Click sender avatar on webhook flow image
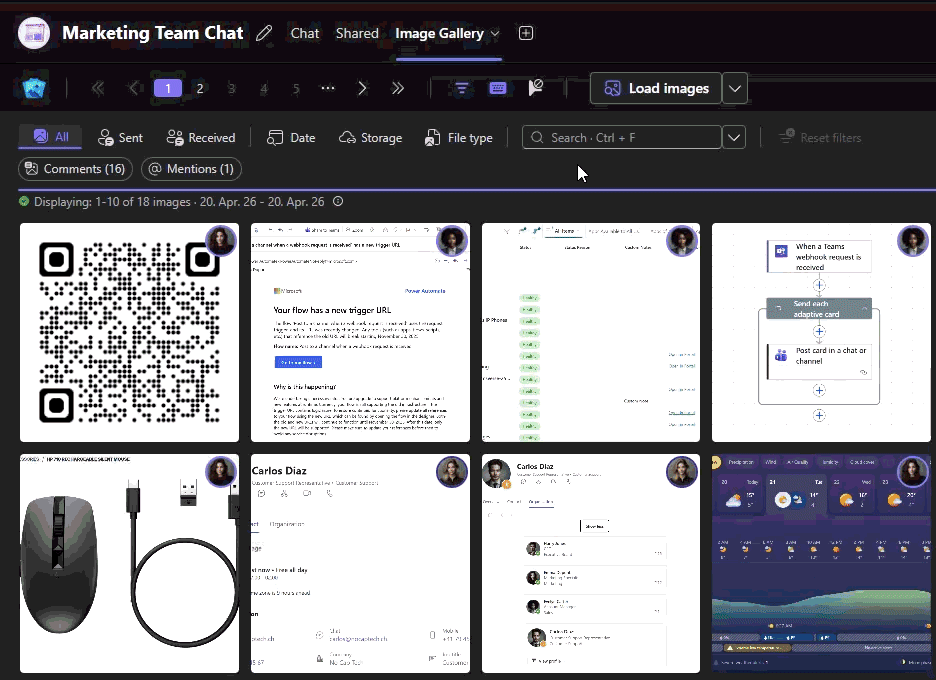Viewport: 936px width, 680px height. click(x=913, y=241)
